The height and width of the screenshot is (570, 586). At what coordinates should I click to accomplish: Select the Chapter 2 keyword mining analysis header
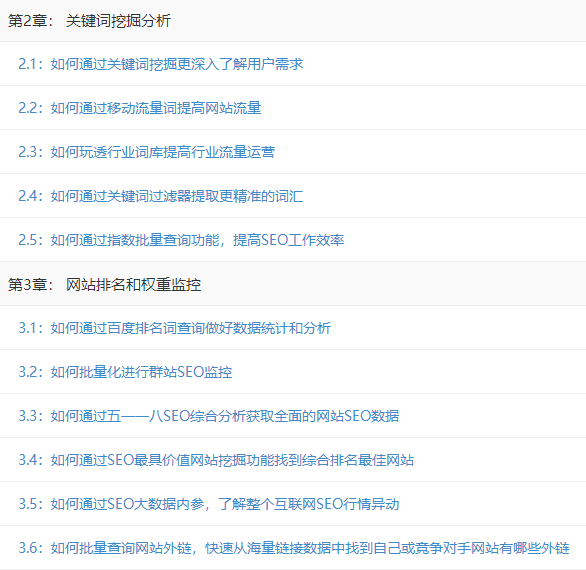coord(293,21)
